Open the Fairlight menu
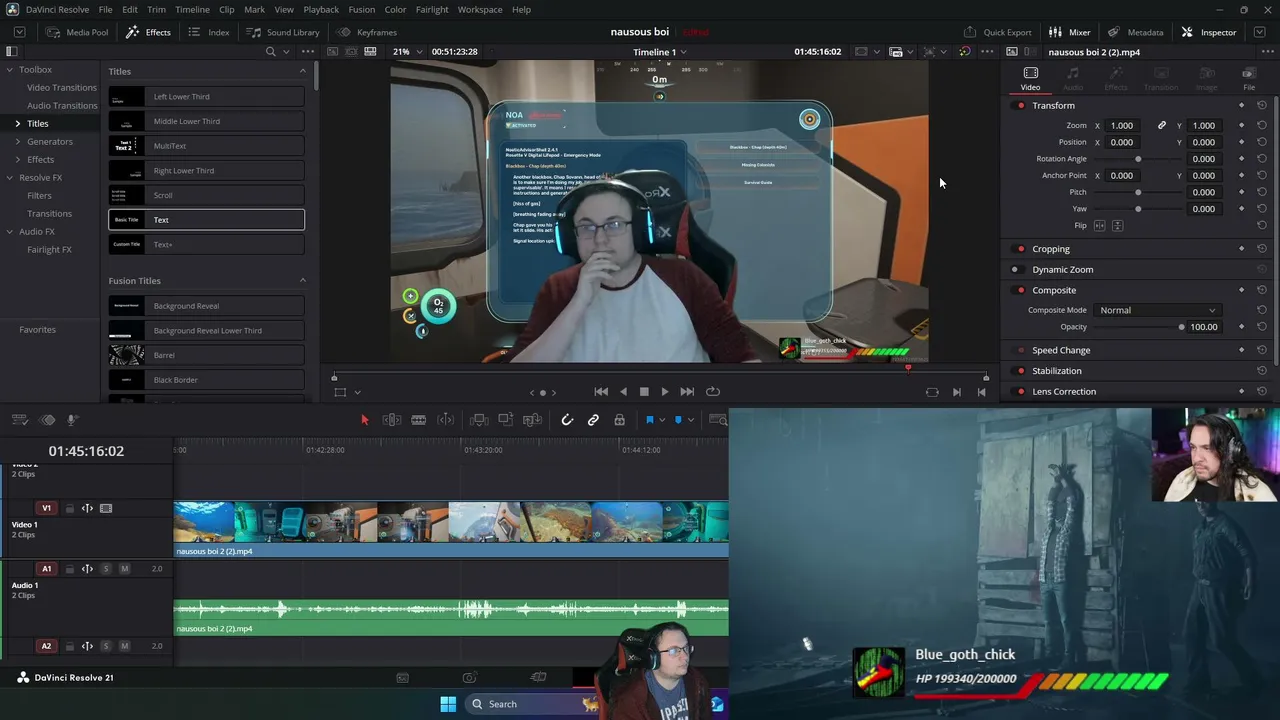The height and width of the screenshot is (720, 1280). coord(432,10)
